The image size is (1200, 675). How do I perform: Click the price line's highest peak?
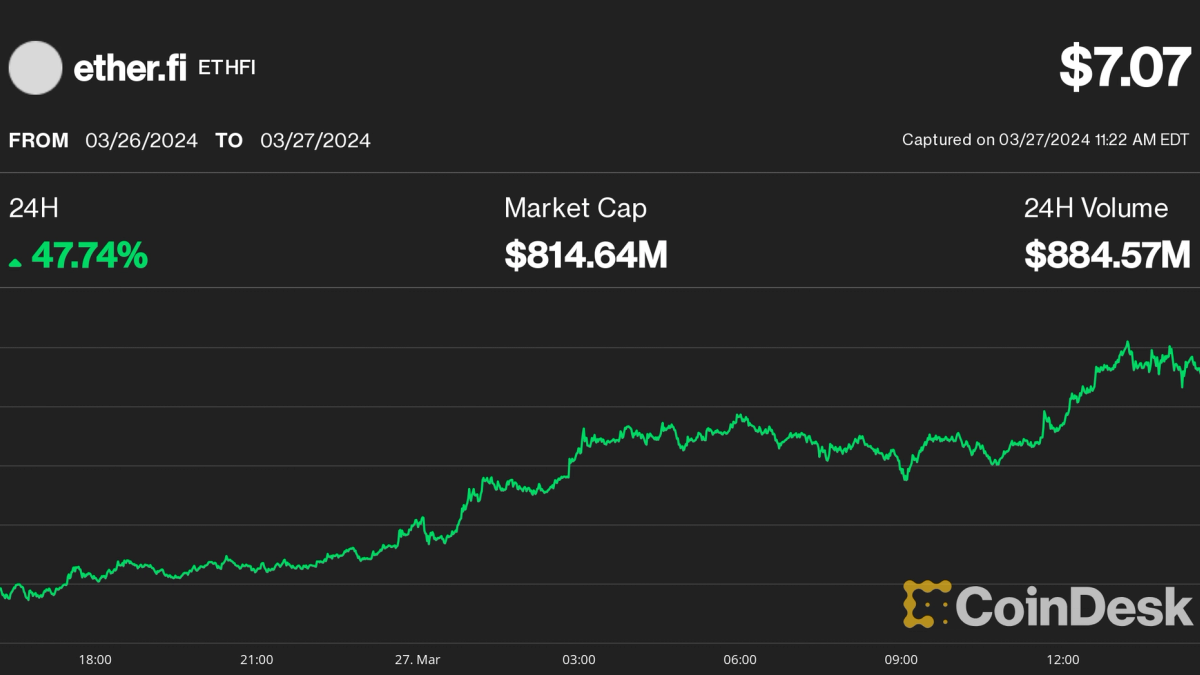point(1128,343)
